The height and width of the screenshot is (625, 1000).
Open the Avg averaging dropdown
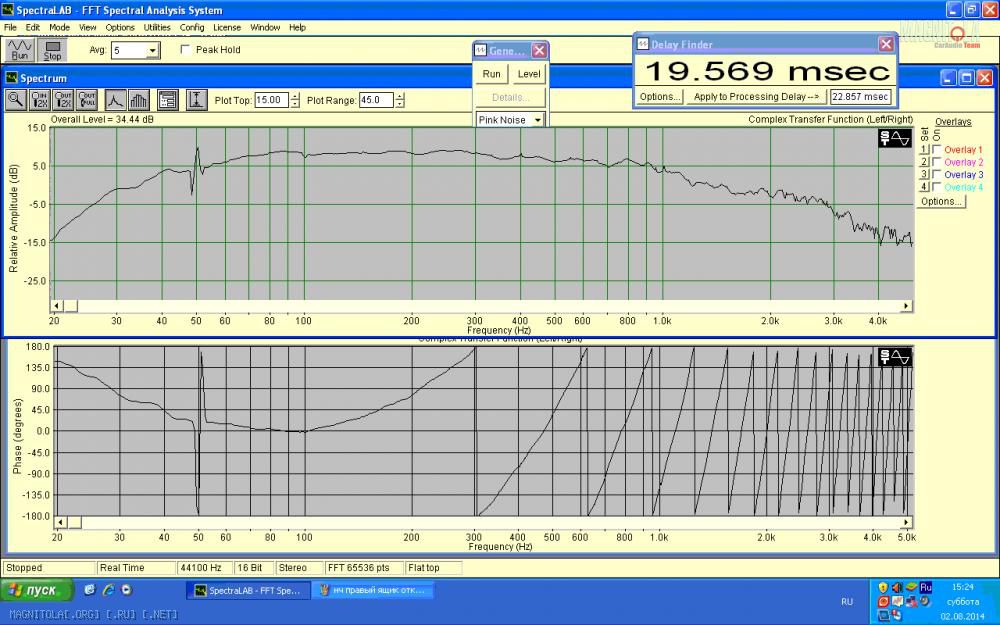click(x=152, y=50)
